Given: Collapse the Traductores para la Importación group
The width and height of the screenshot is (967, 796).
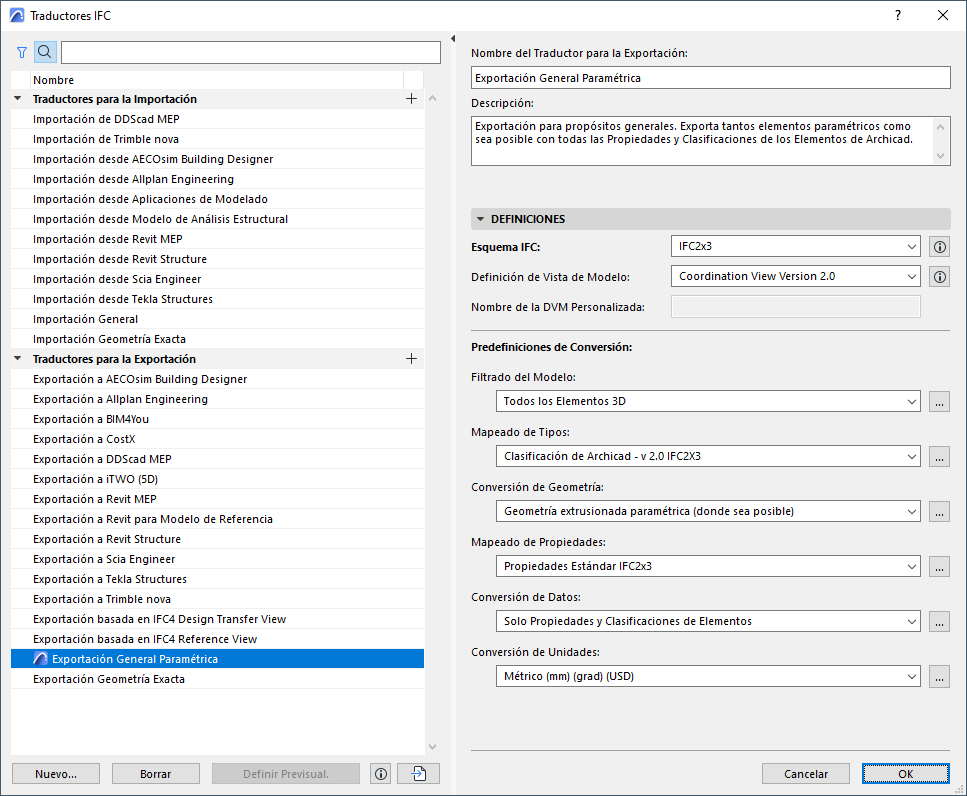Looking at the screenshot, I should (x=16, y=98).
